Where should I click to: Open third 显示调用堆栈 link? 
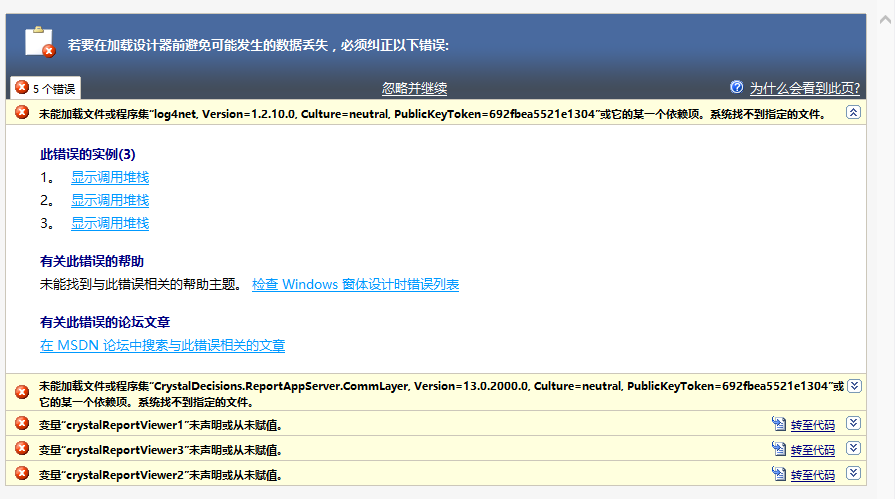tap(110, 223)
